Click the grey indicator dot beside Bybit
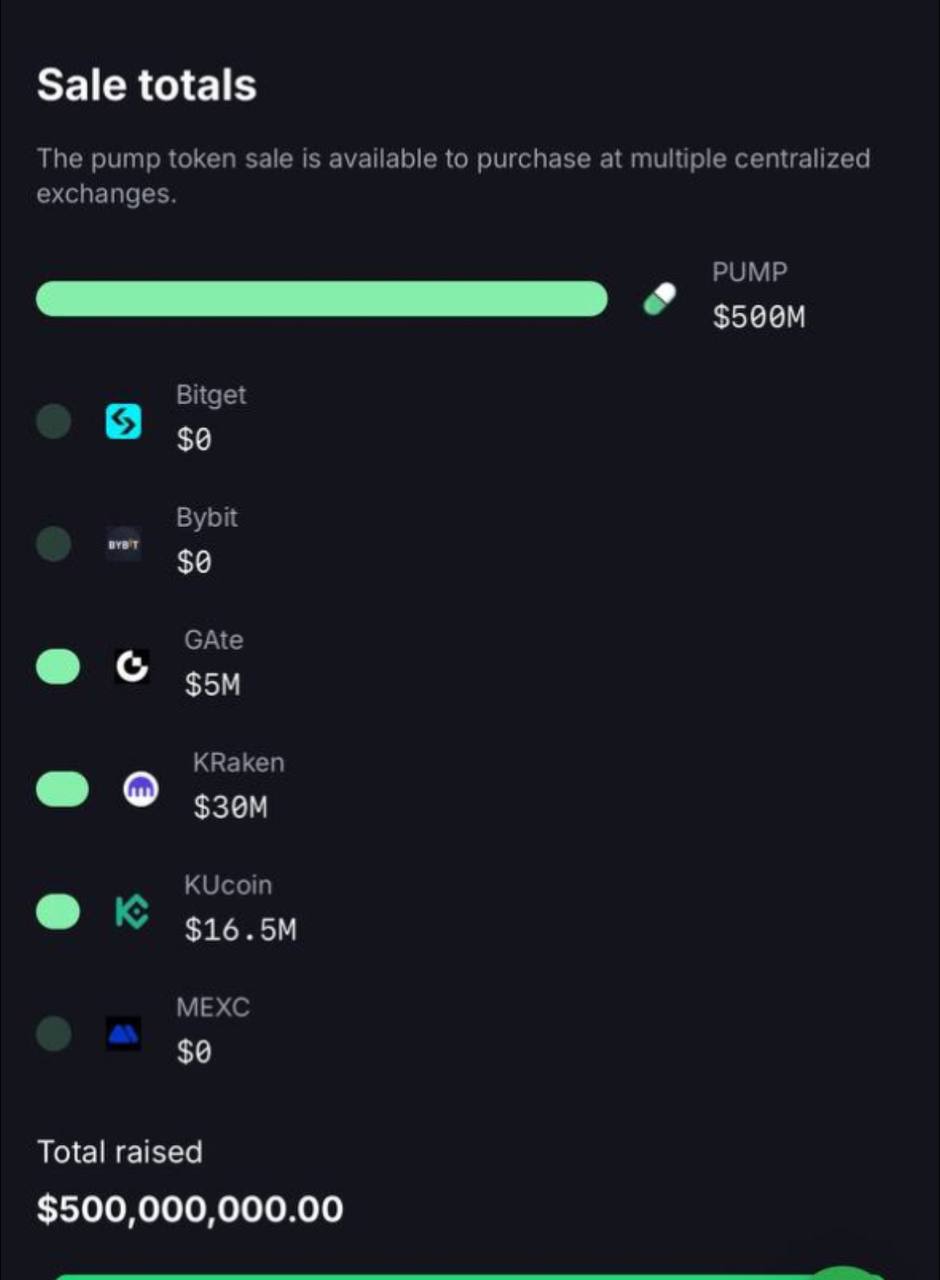This screenshot has width=940, height=1280. [54, 544]
